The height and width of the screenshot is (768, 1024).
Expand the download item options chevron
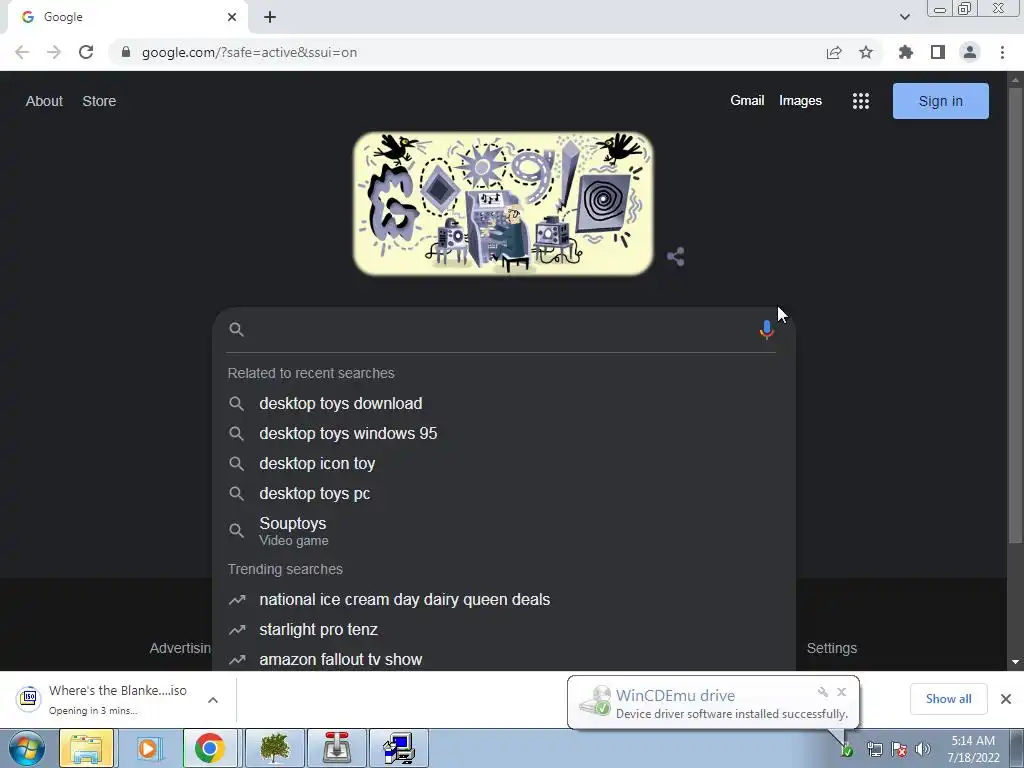213,699
